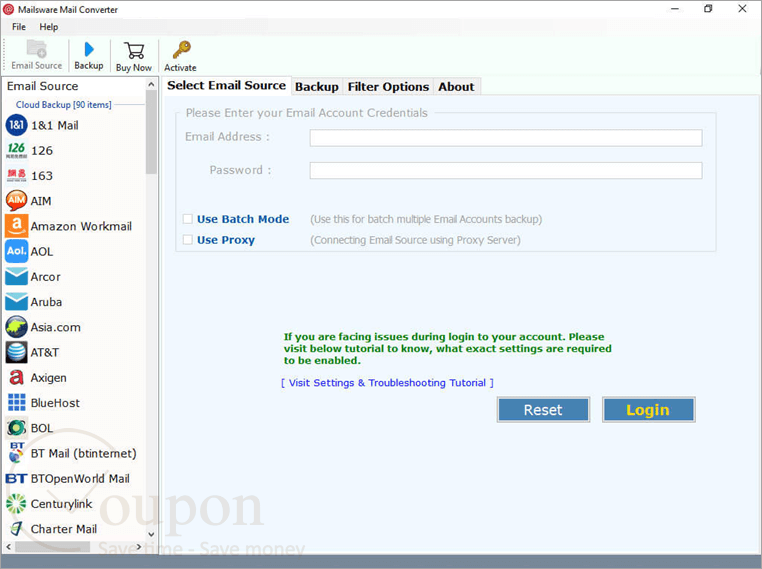Choose the Charter Mail icon

click(17, 529)
